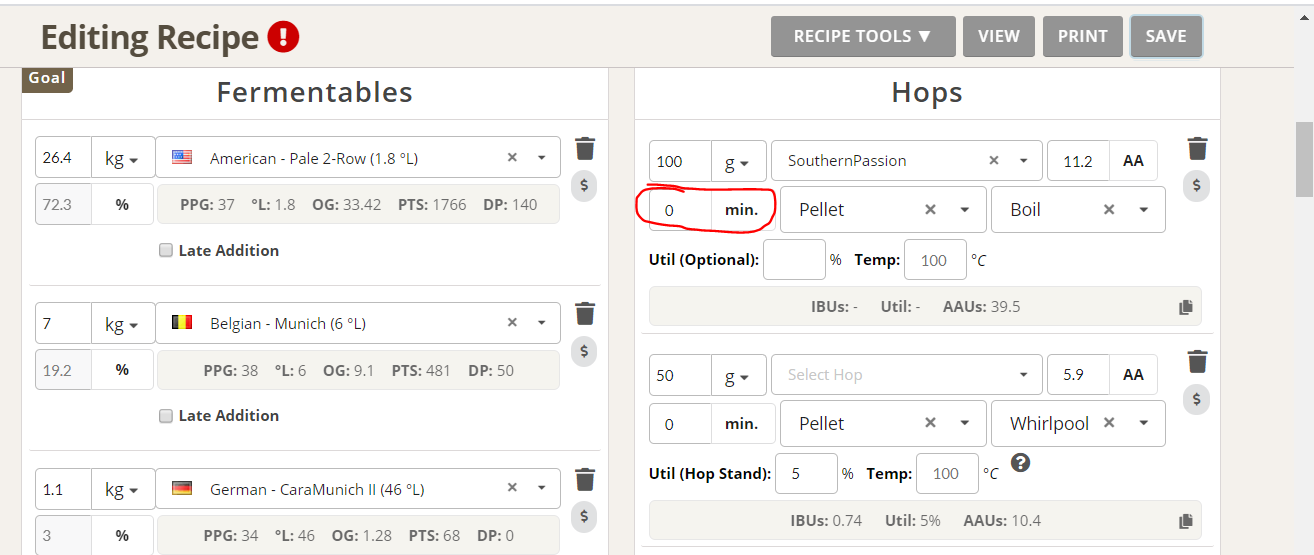The image size is (1314, 555).
Task: Open hop stand help question mark
Action: coord(1021,463)
